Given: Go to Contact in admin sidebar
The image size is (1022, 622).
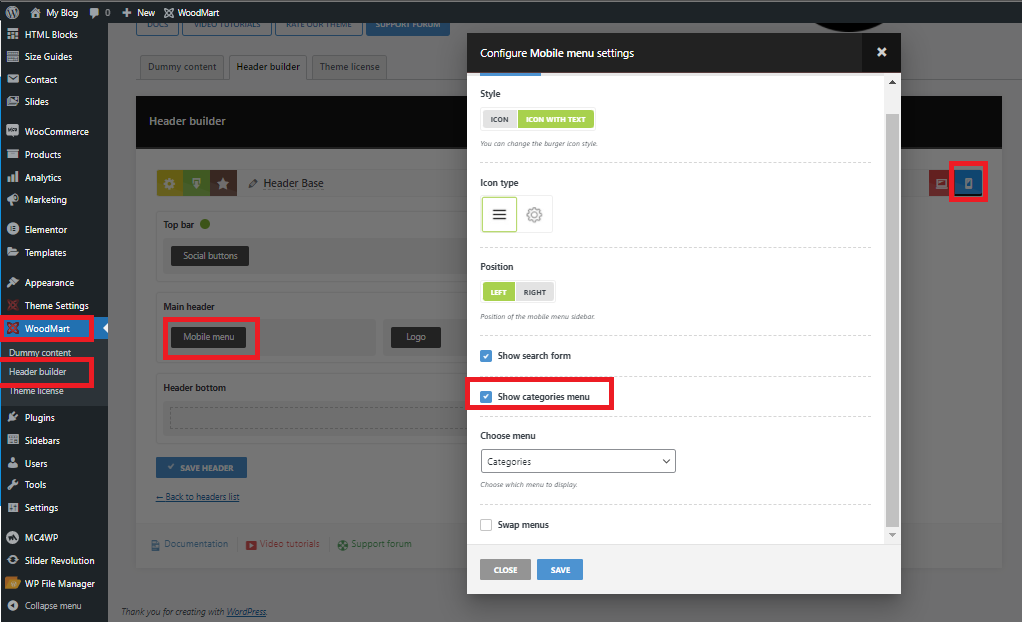Looking at the screenshot, I should 41,80.
